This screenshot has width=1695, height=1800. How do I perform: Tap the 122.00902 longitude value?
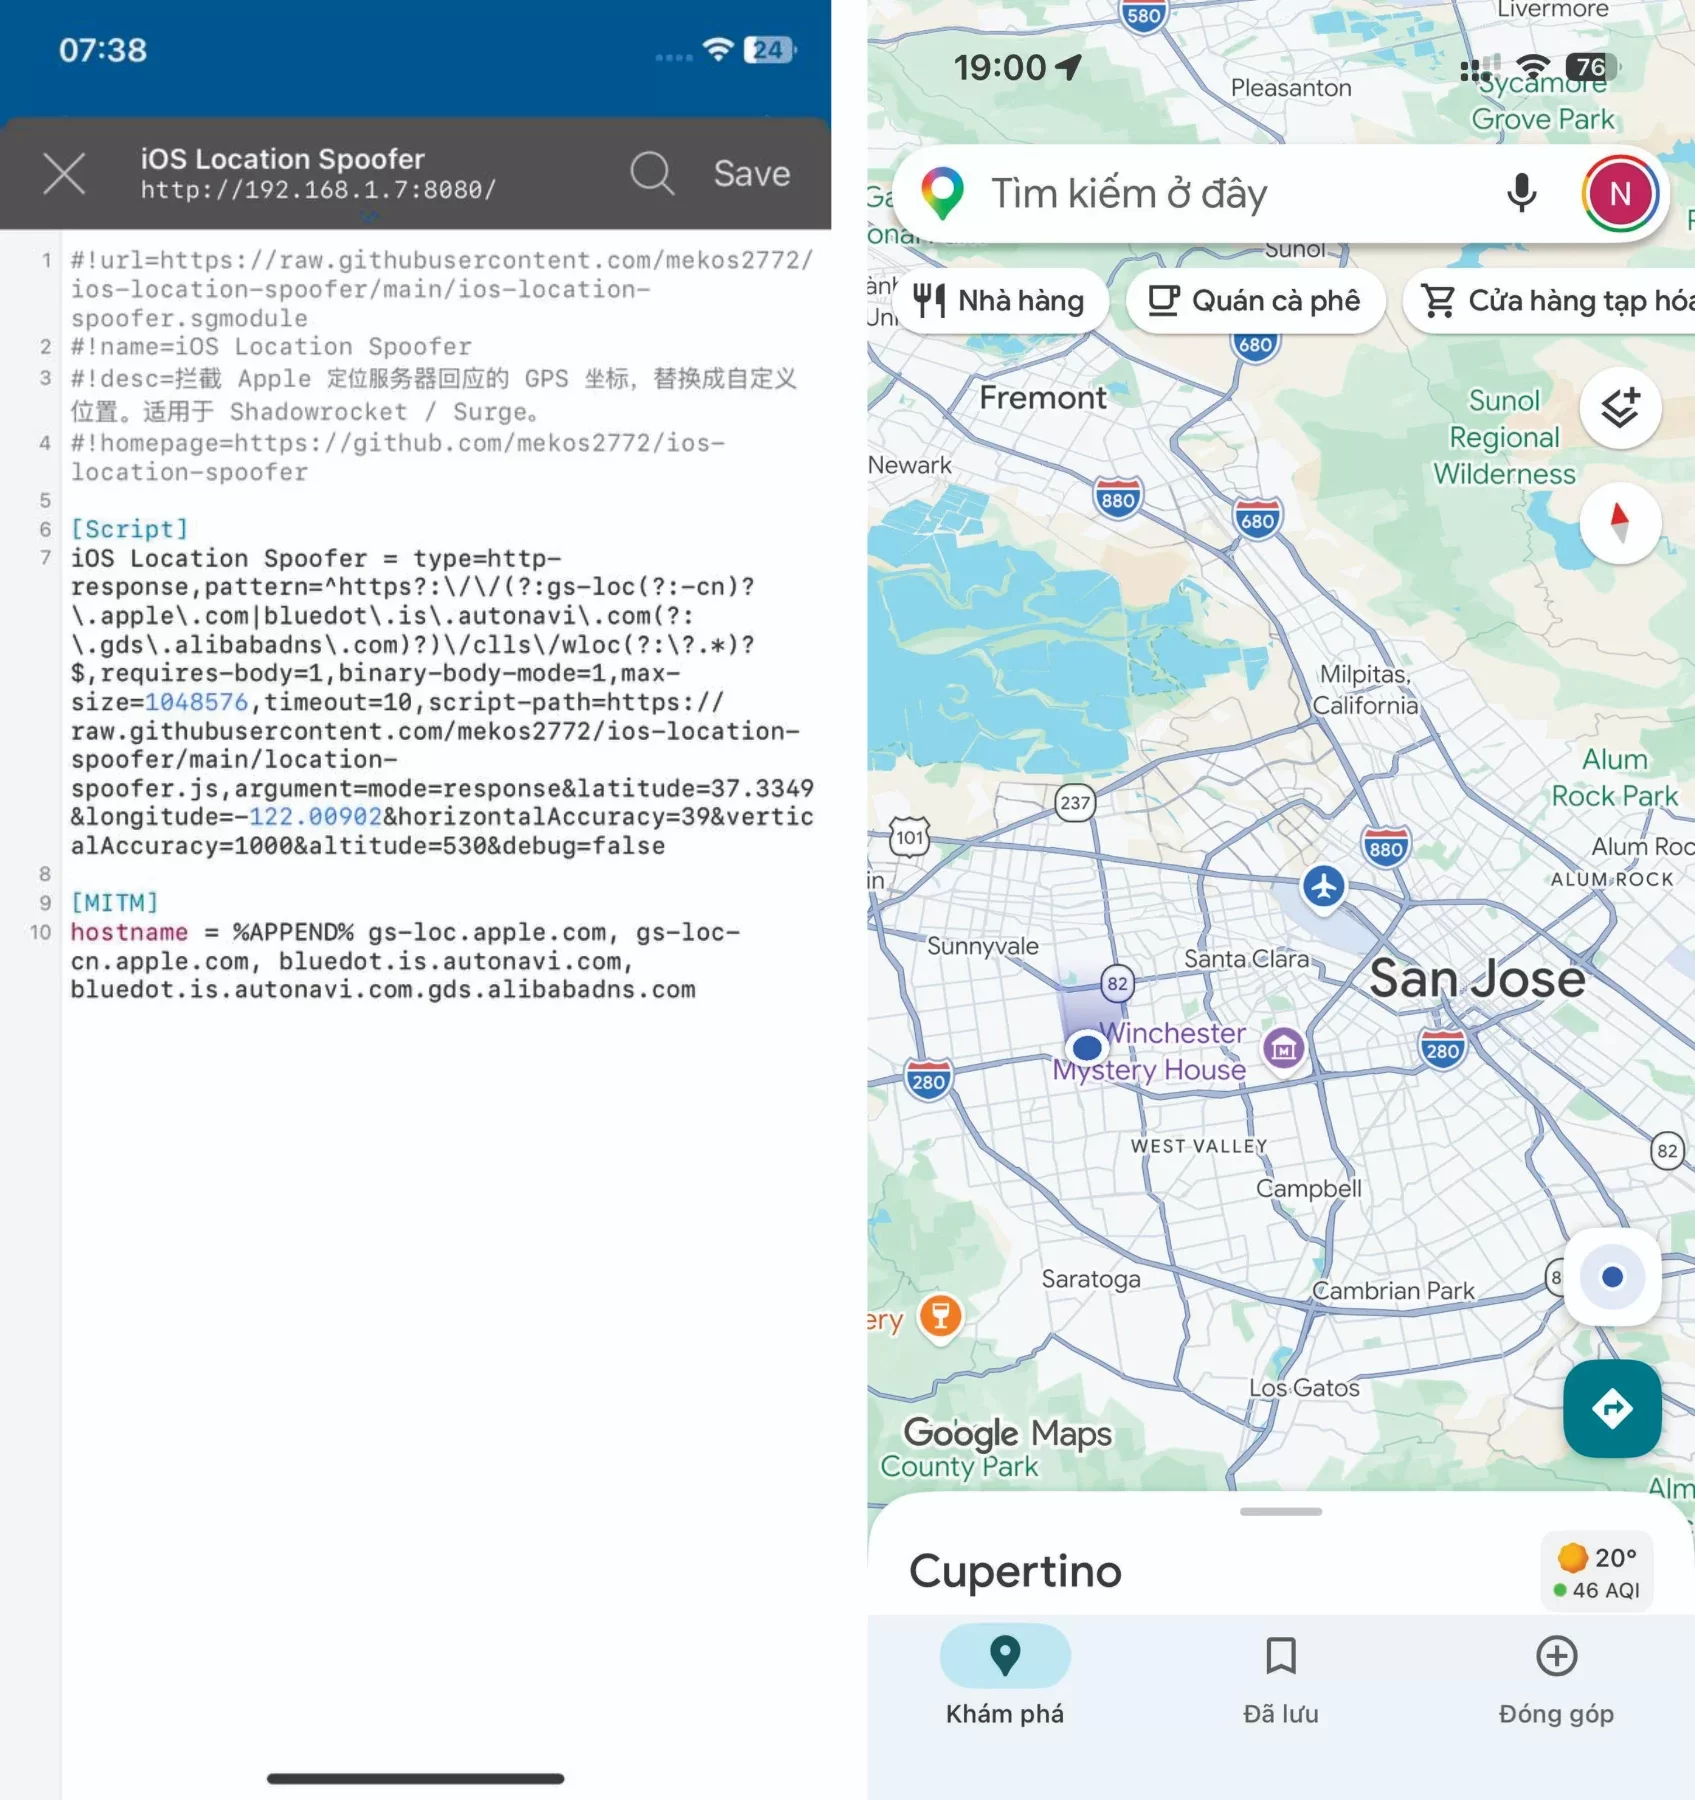316,817
